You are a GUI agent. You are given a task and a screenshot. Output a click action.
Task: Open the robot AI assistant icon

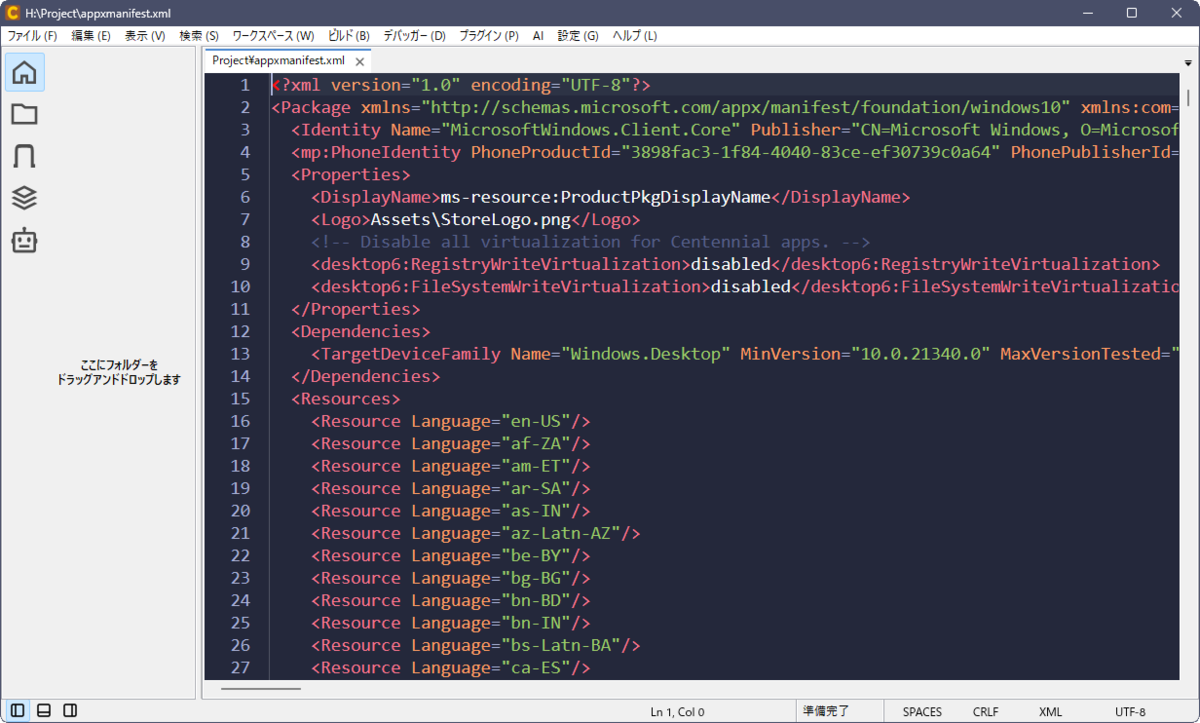coord(24,240)
